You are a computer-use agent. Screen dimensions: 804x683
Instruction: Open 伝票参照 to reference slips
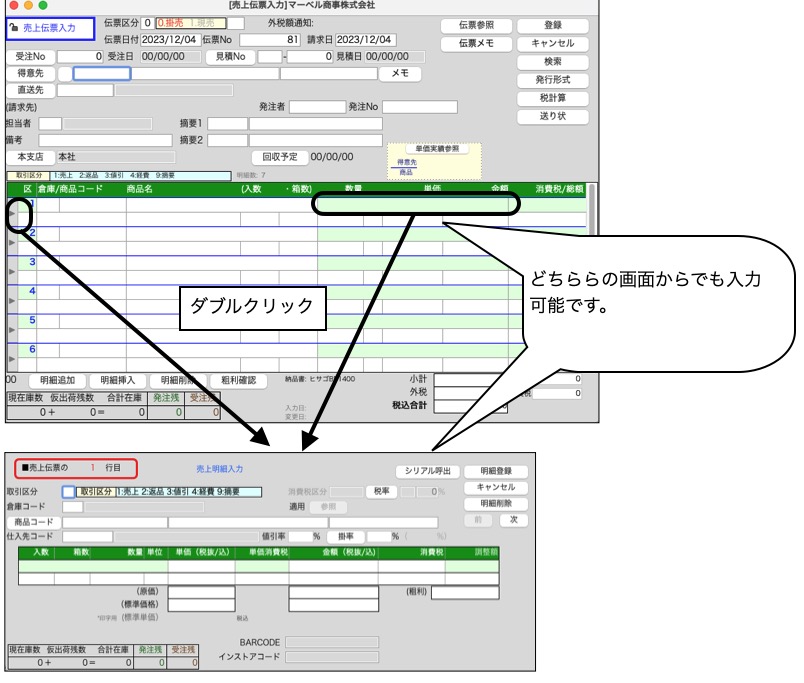pos(476,25)
